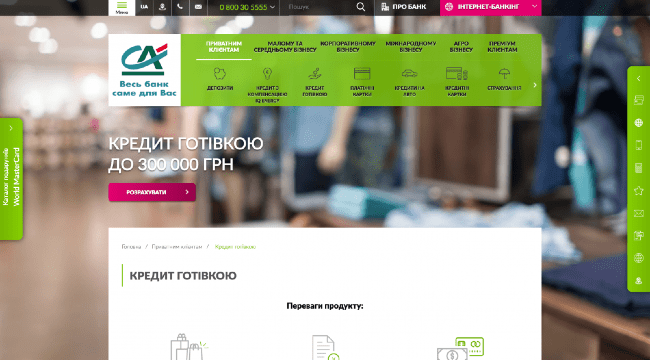Go to Головна in breadcrumbs

[131, 247]
